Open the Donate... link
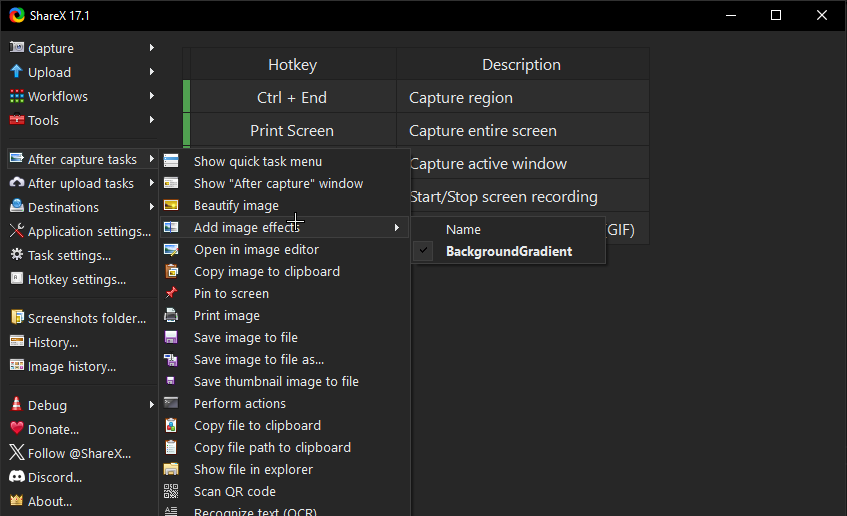847x516 pixels. [53, 429]
